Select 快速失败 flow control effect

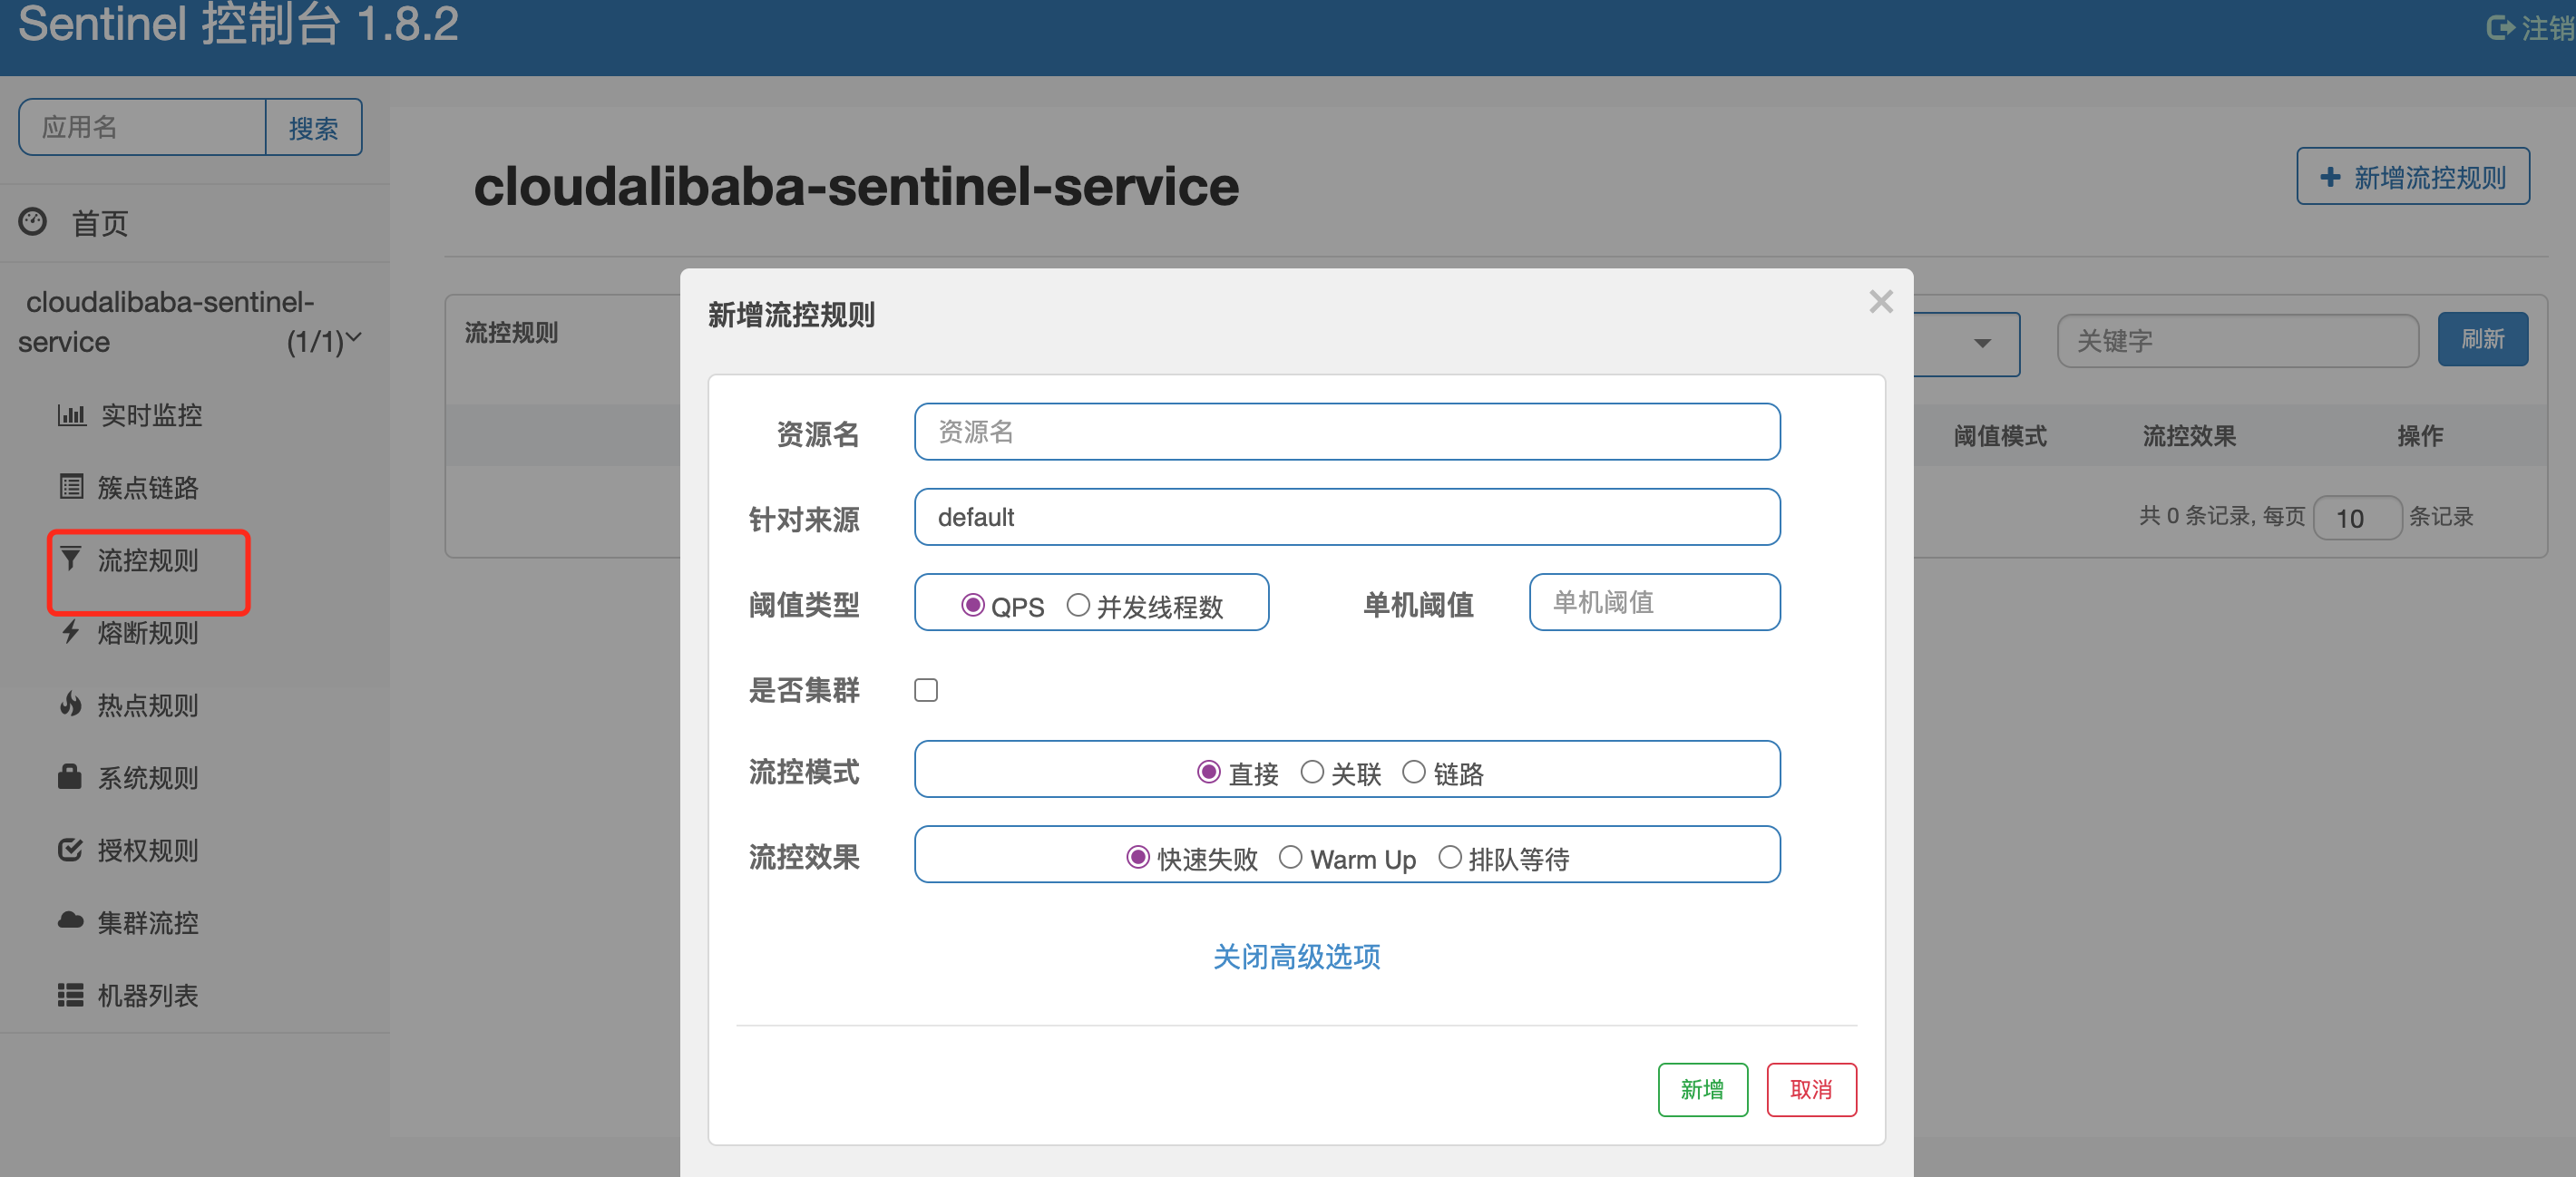coord(1137,856)
